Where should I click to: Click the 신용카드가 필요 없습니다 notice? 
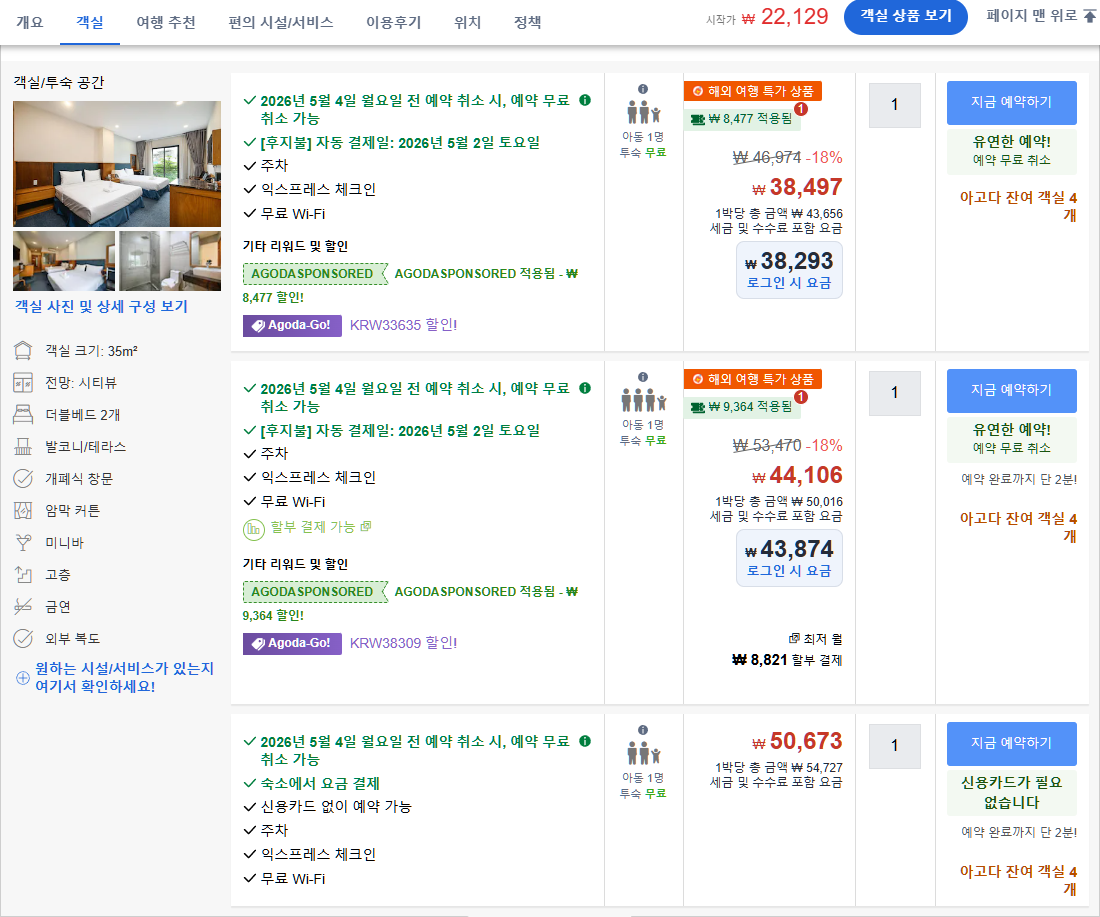1012,793
